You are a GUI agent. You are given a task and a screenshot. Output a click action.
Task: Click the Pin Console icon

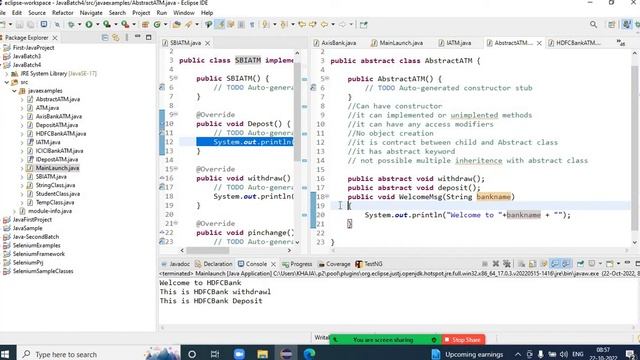(x=580, y=264)
